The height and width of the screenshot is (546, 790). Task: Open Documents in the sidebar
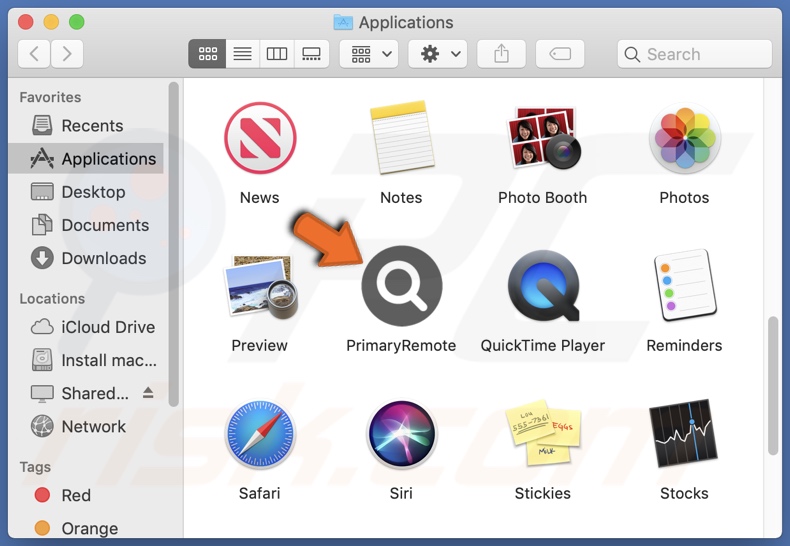click(86, 225)
